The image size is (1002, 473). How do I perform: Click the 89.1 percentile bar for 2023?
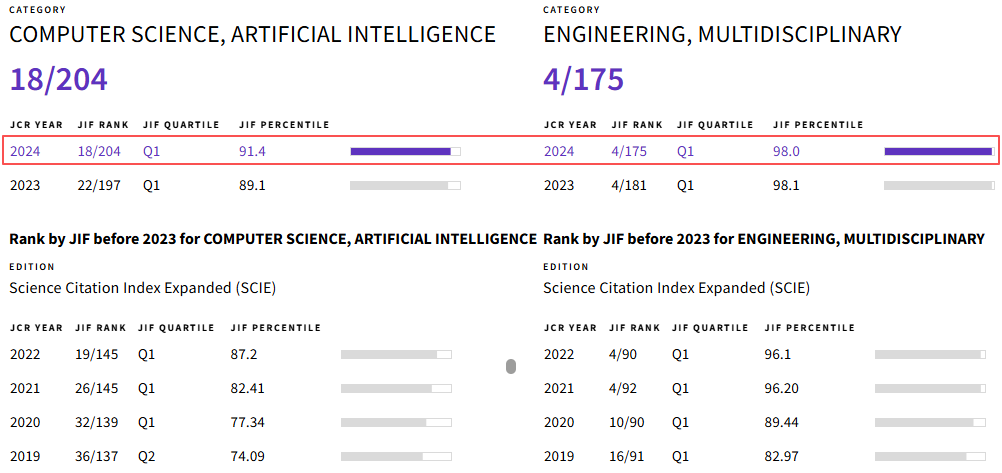point(405,185)
